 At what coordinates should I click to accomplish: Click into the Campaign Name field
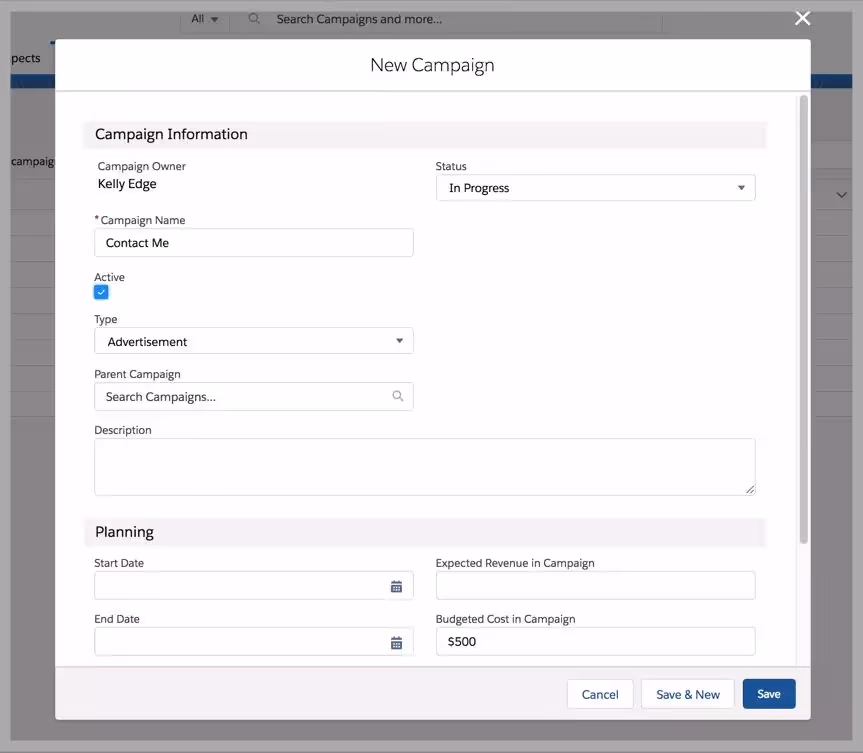[254, 243]
